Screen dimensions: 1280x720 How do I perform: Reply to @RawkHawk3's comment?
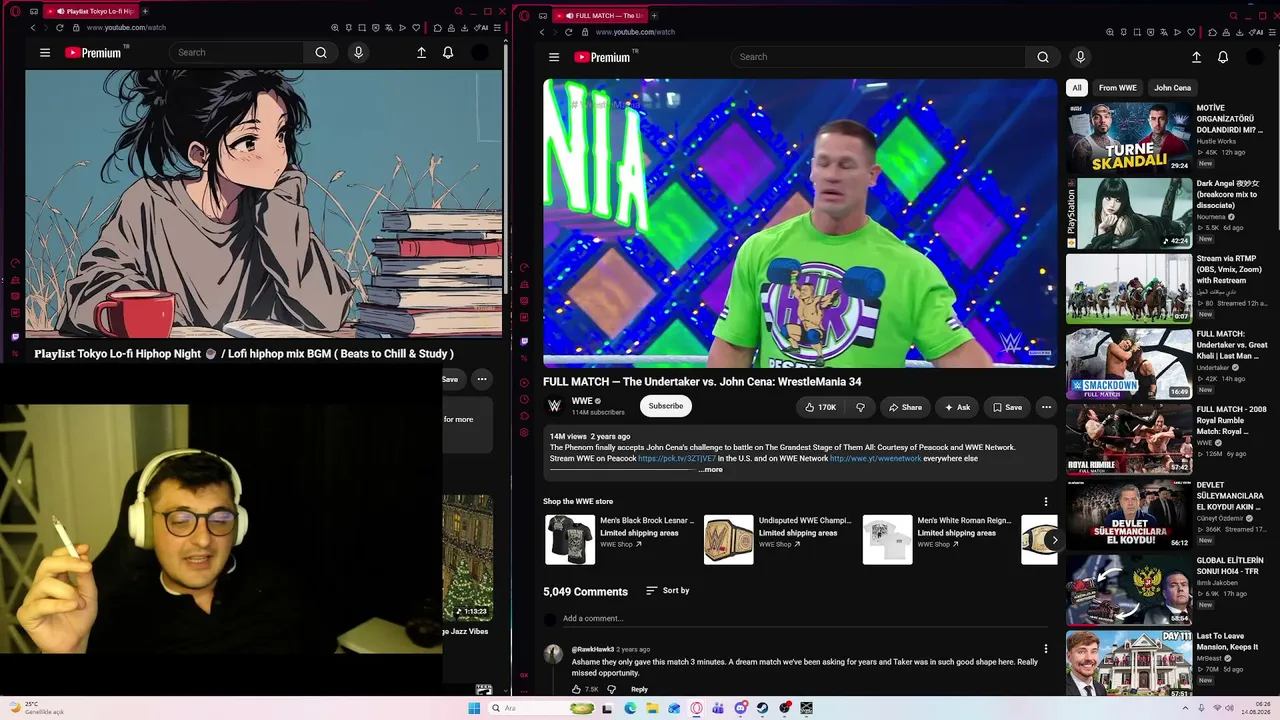pos(639,689)
